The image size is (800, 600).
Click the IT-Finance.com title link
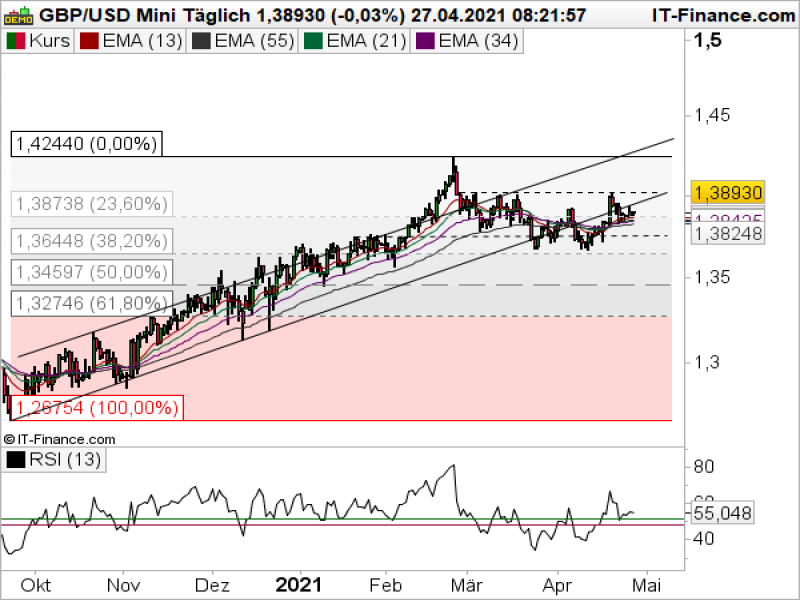pyautogui.click(x=723, y=16)
